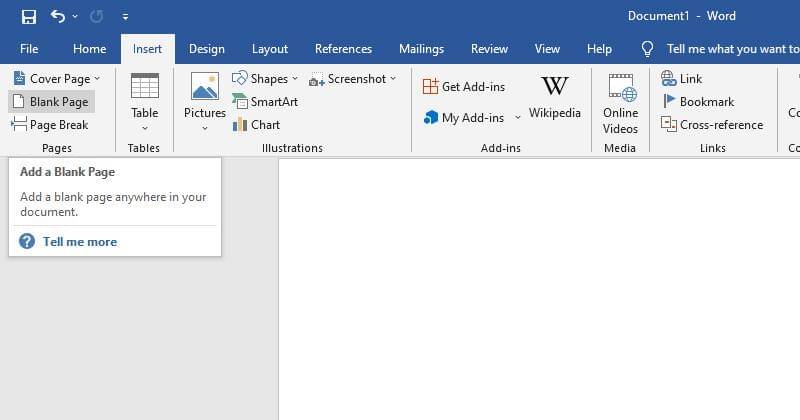Image resolution: width=800 pixels, height=420 pixels.
Task: Insert a Blank Page
Action: point(51,102)
